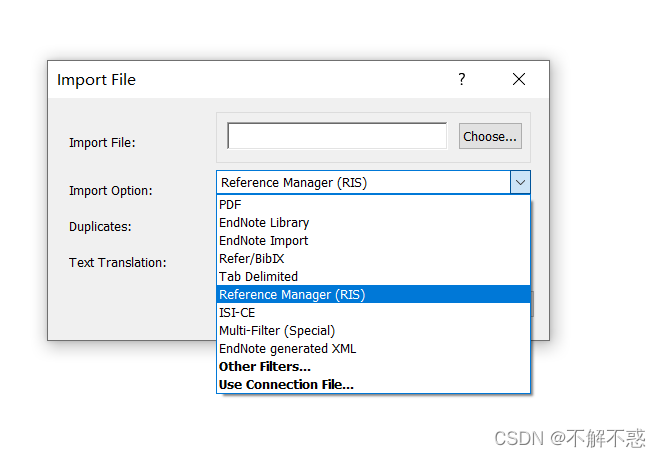Click the Duplicates: label
The width and height of the screenshot is (661, 457).
(x=100, y=227)
